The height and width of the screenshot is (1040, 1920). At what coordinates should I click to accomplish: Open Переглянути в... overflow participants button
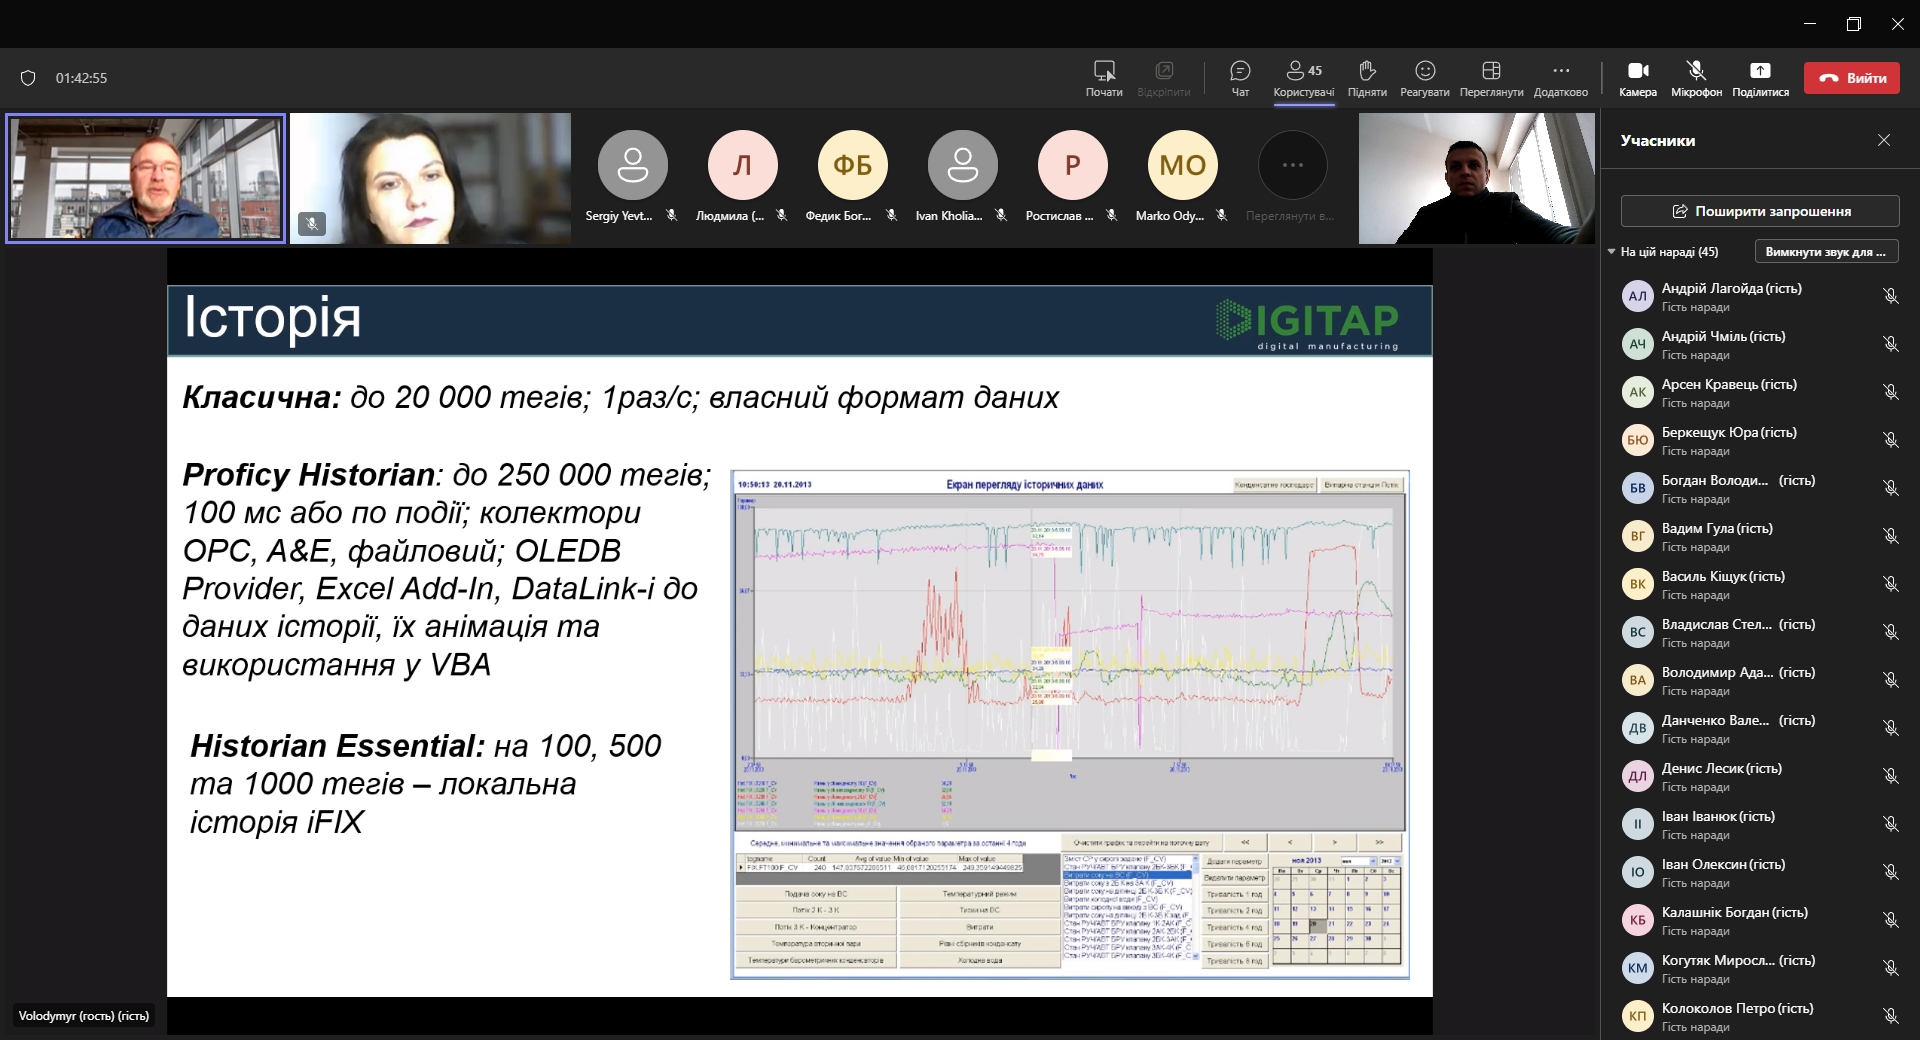pos(1292,177)
